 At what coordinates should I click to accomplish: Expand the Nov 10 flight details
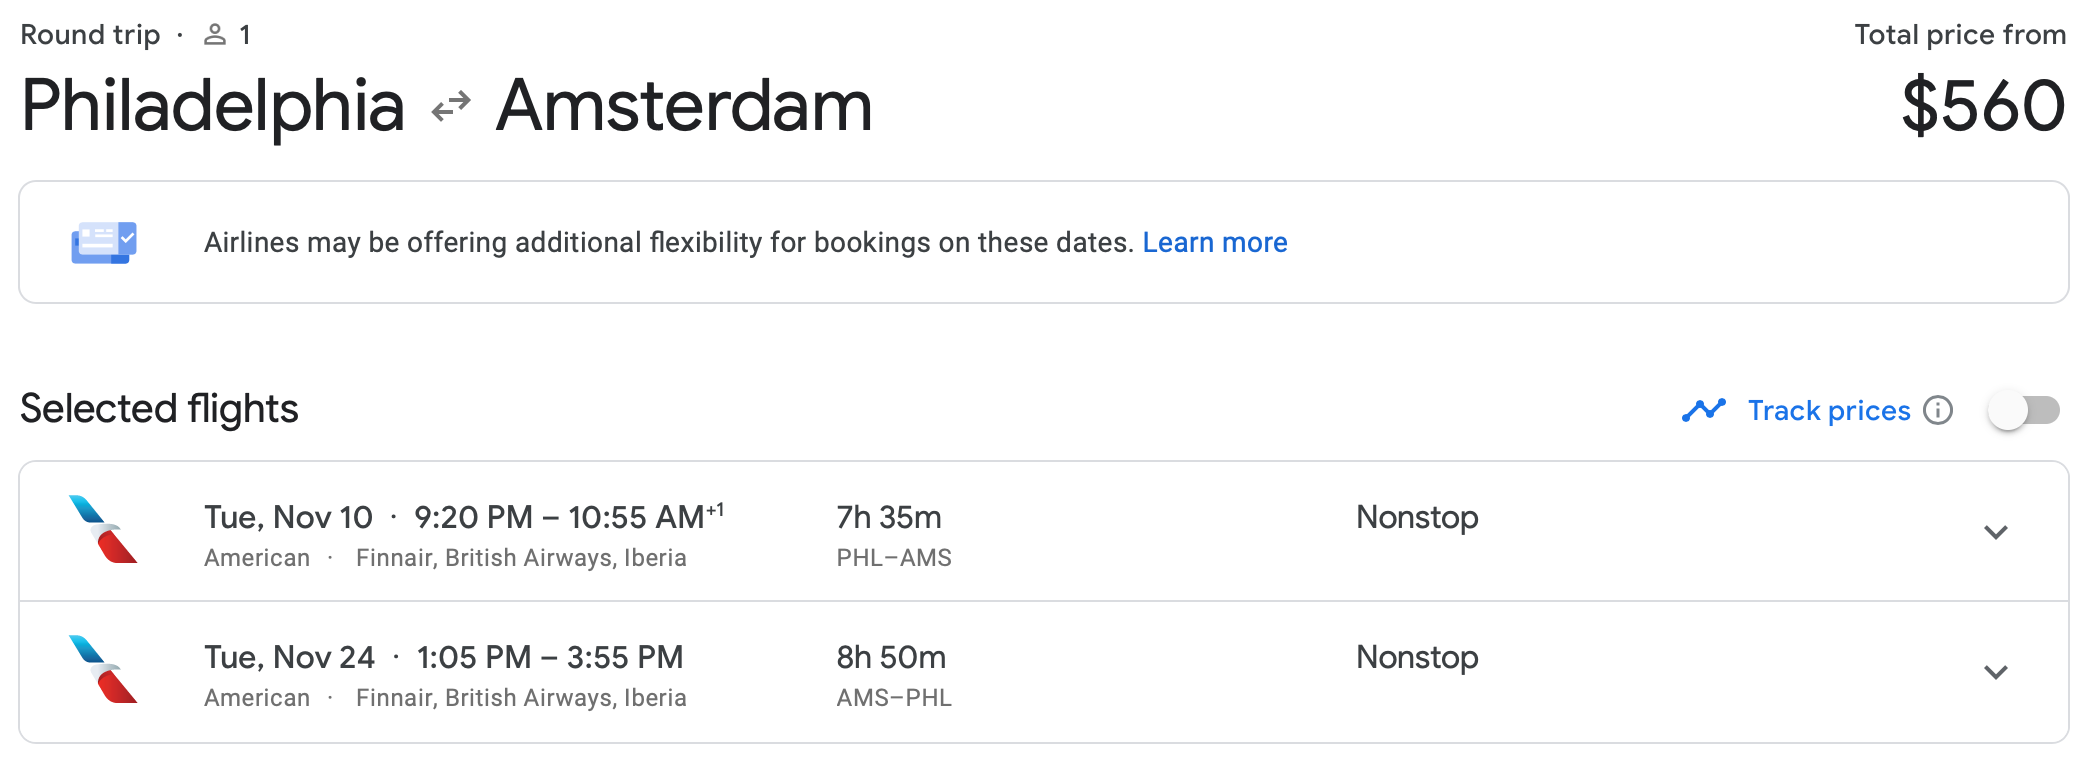1996,532
